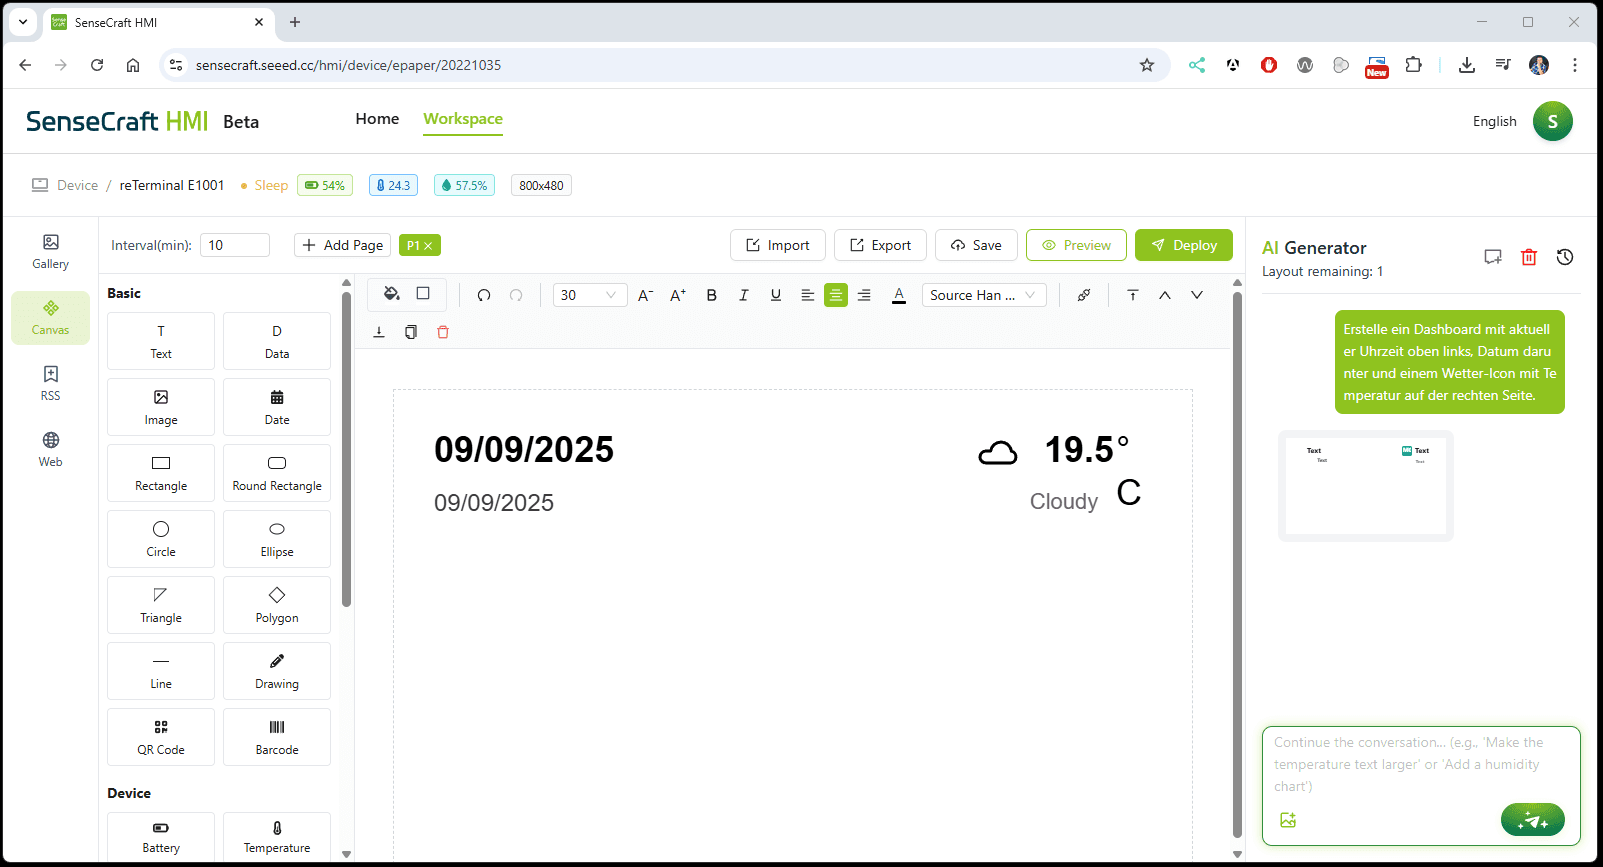Toggle bold text formatting
The image size is (1603, 867).
[711, 295]
